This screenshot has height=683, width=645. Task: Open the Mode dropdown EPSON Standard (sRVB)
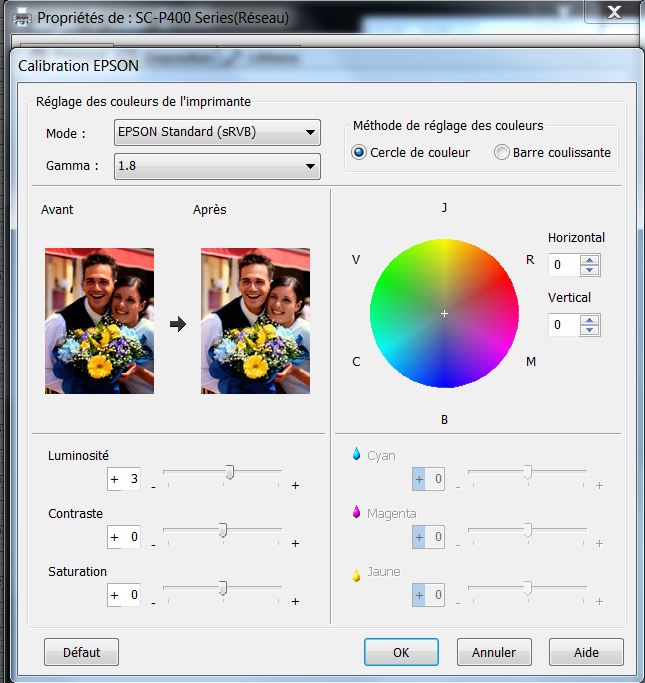point(217,132)
